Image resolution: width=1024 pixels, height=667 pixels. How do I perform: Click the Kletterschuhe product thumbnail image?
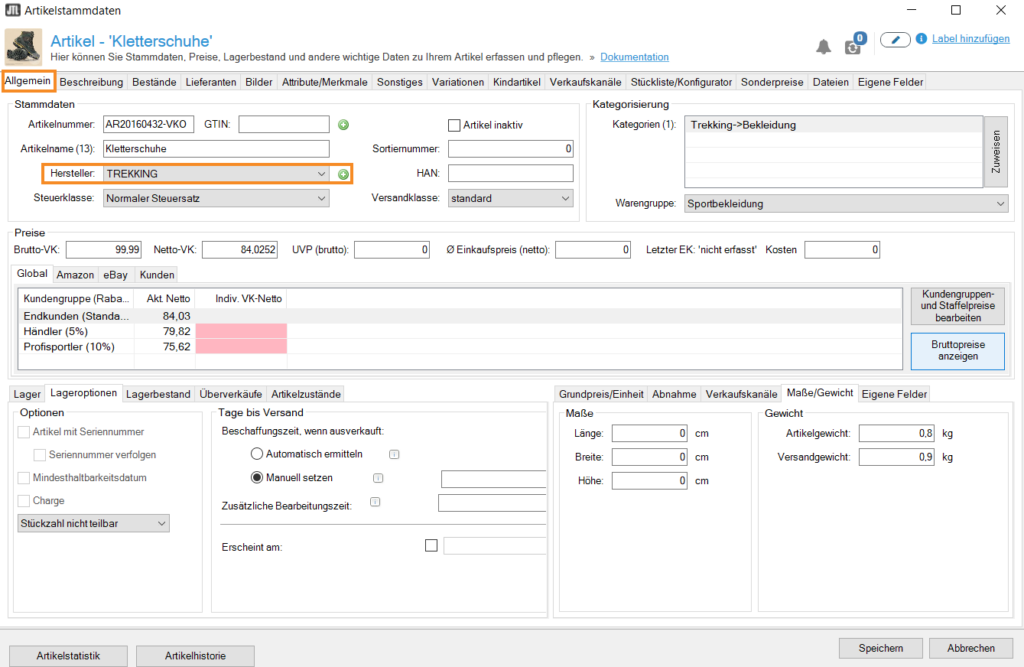click(x=21, y=47)
